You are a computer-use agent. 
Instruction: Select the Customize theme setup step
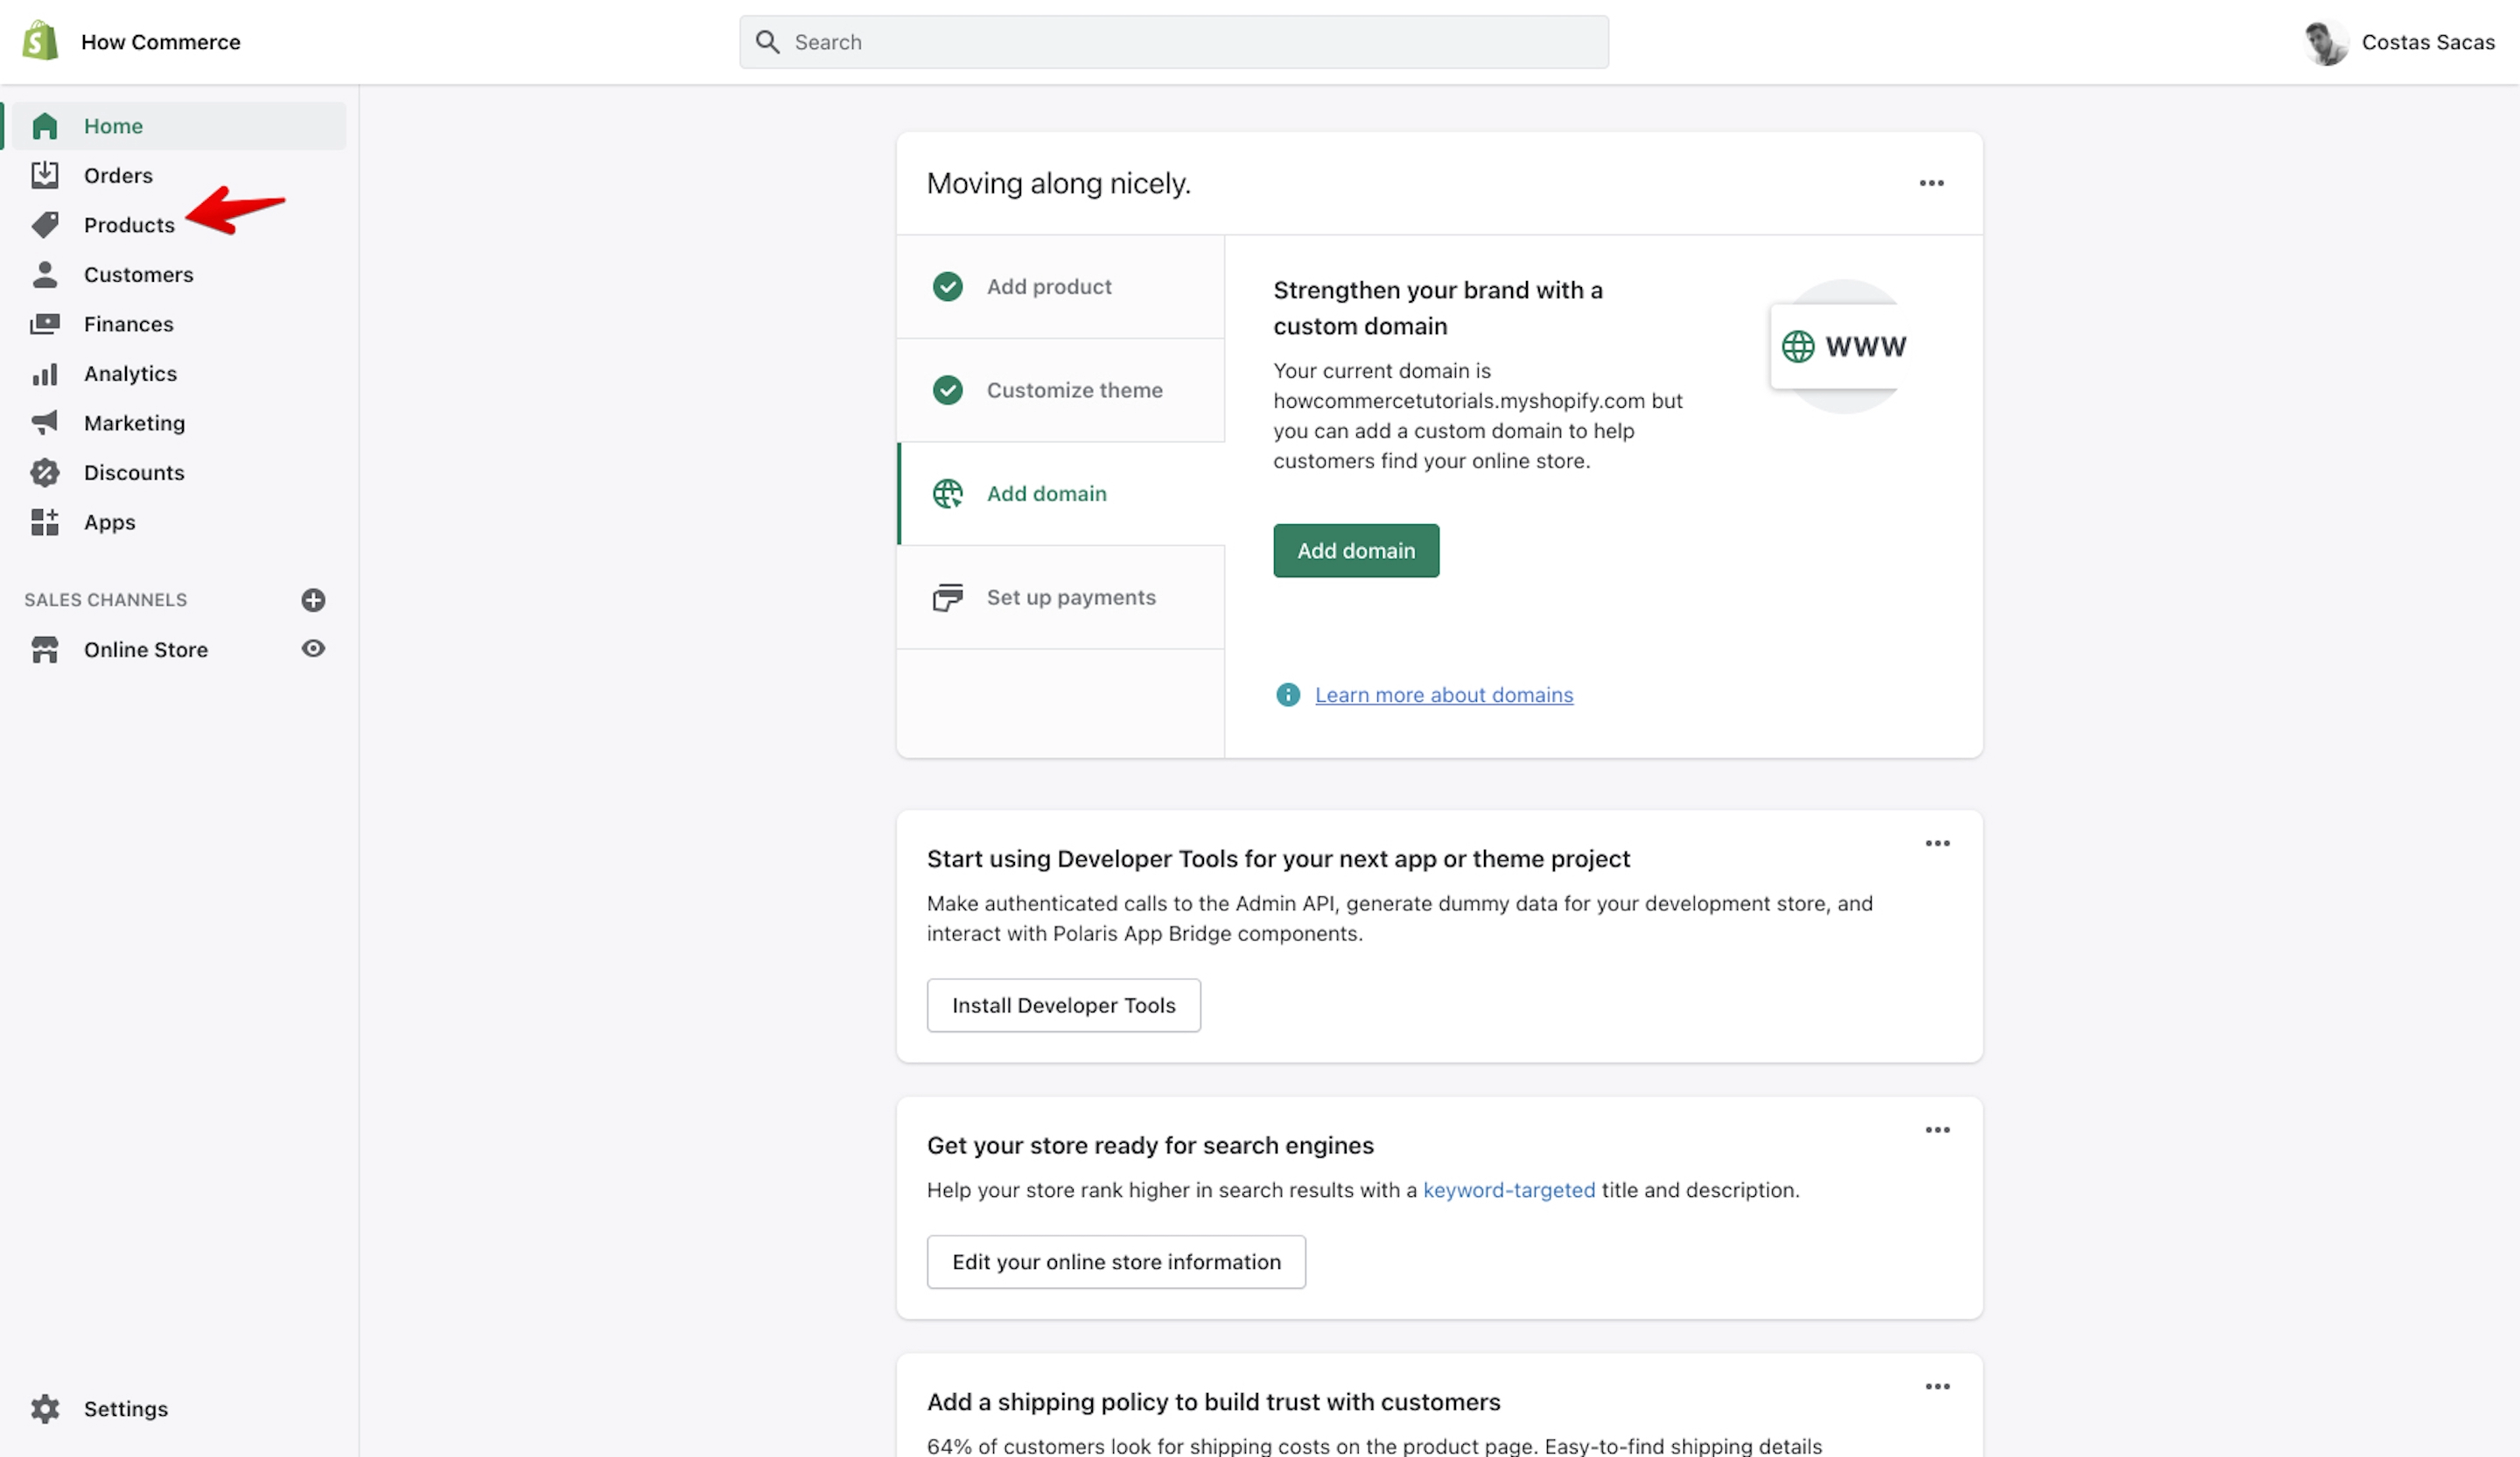click(x=1060, y=390)
